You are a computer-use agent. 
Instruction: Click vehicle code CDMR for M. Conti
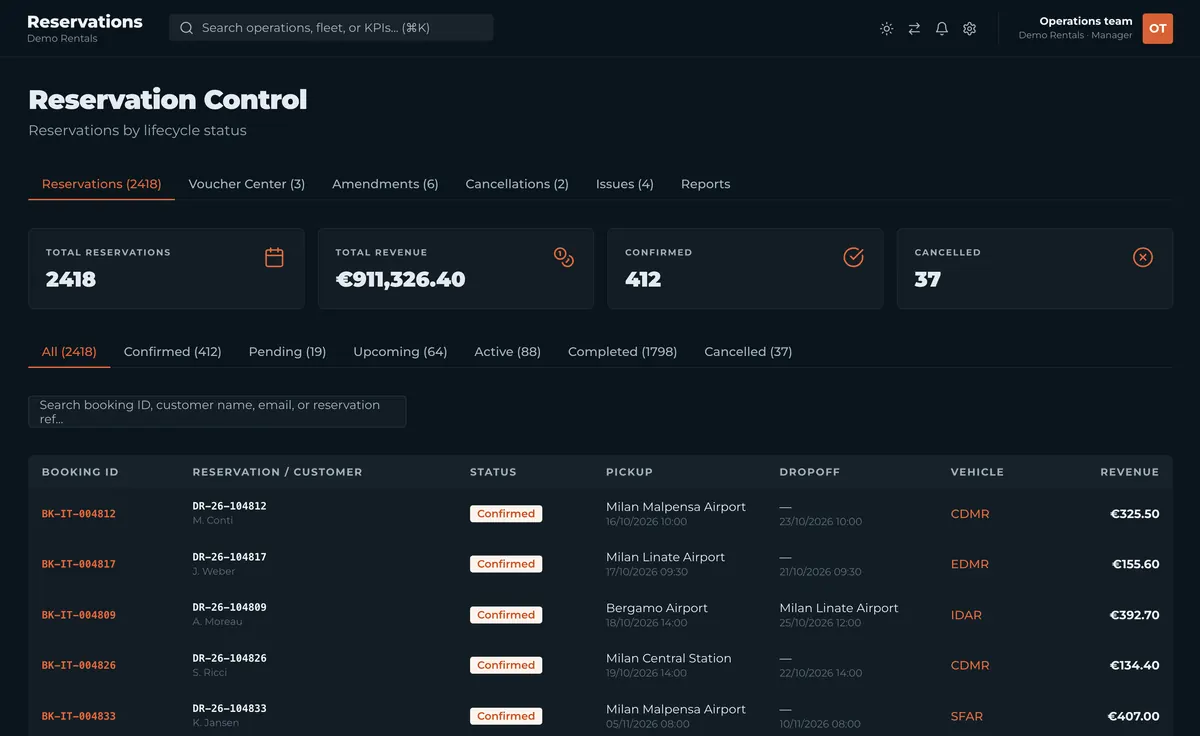[x=969, y=514]
